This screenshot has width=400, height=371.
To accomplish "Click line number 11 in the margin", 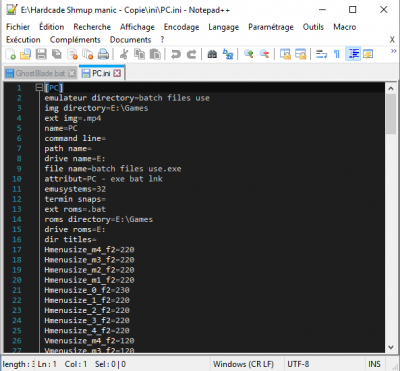I will pos(17,189).
